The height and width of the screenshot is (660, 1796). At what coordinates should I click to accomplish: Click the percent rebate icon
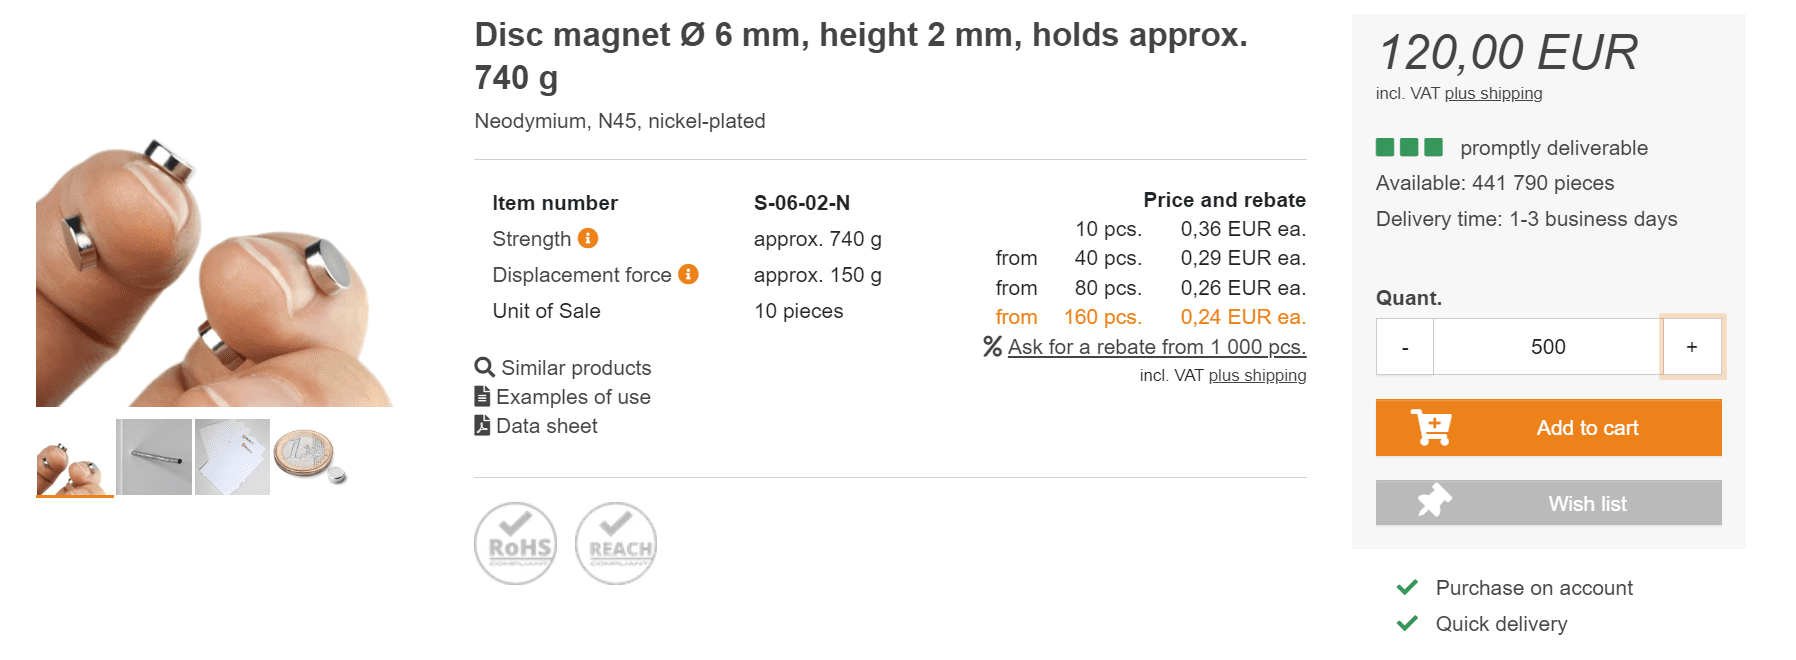pyautogui.click(x=992, y=346)
